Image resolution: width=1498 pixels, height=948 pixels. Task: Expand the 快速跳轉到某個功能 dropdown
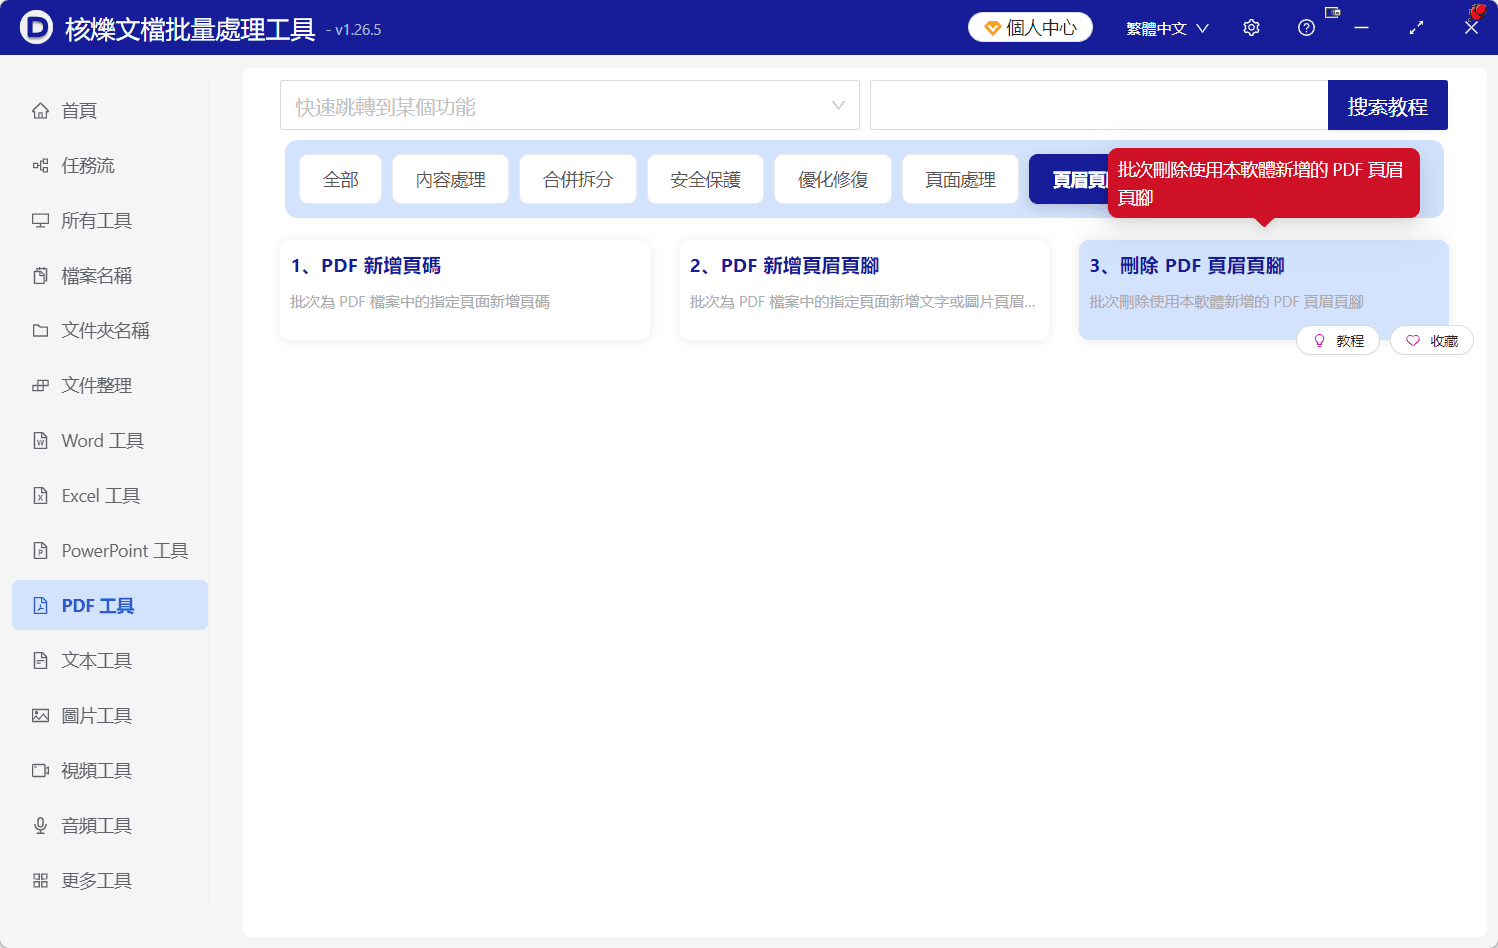[x=570, y=105]
